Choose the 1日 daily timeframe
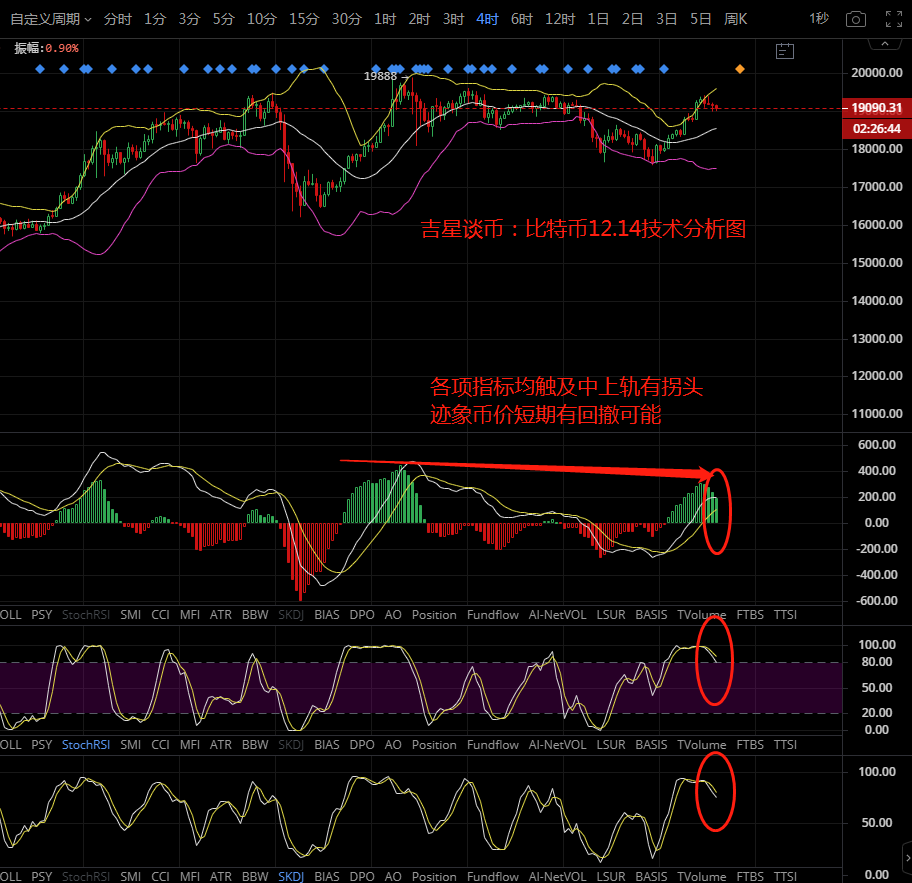Screen dimensions: 912x883 [x=598, y=19]
